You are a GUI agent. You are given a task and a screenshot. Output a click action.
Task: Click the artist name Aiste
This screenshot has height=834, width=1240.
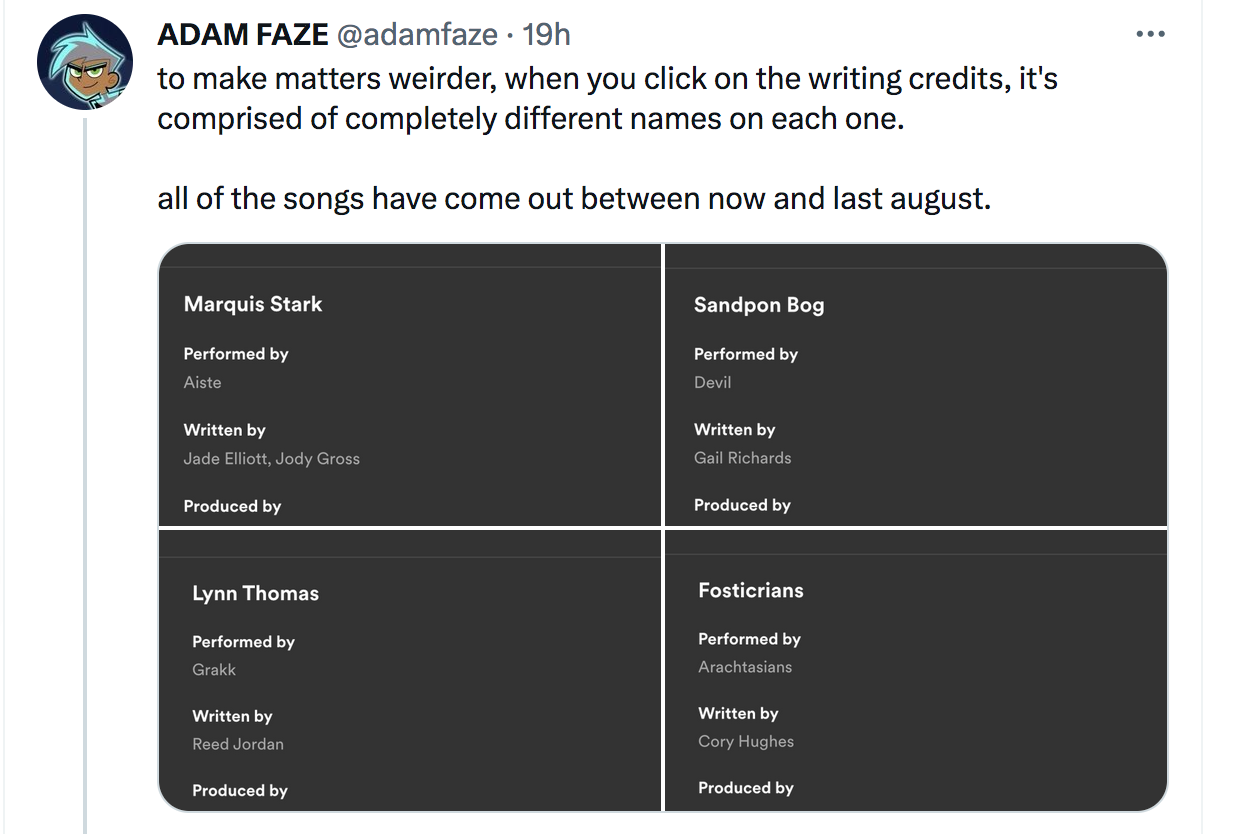coord(202,382)
